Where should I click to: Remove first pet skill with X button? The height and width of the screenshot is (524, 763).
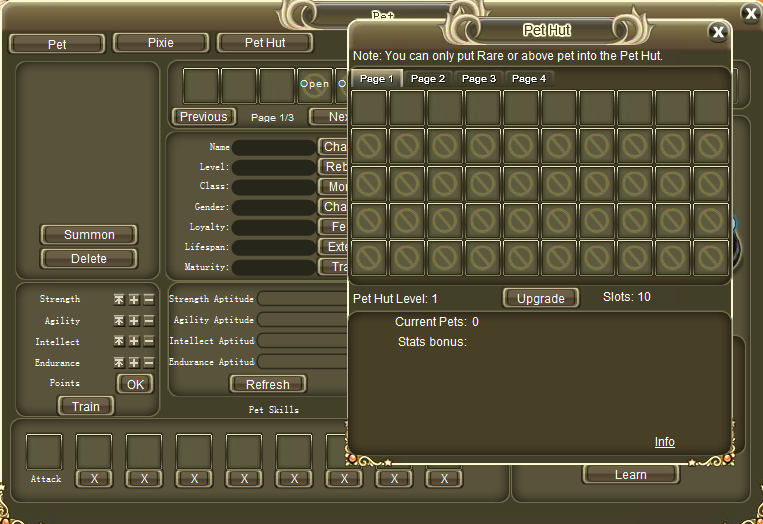click(94, 479)
